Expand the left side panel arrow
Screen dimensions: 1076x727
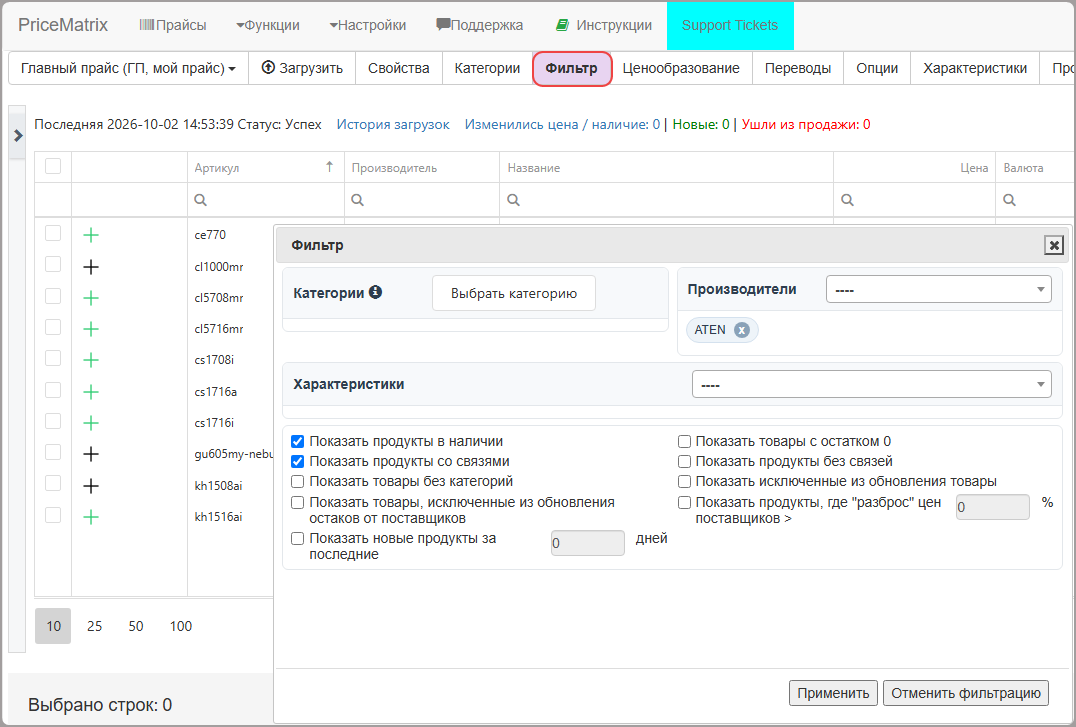point(18,135)
